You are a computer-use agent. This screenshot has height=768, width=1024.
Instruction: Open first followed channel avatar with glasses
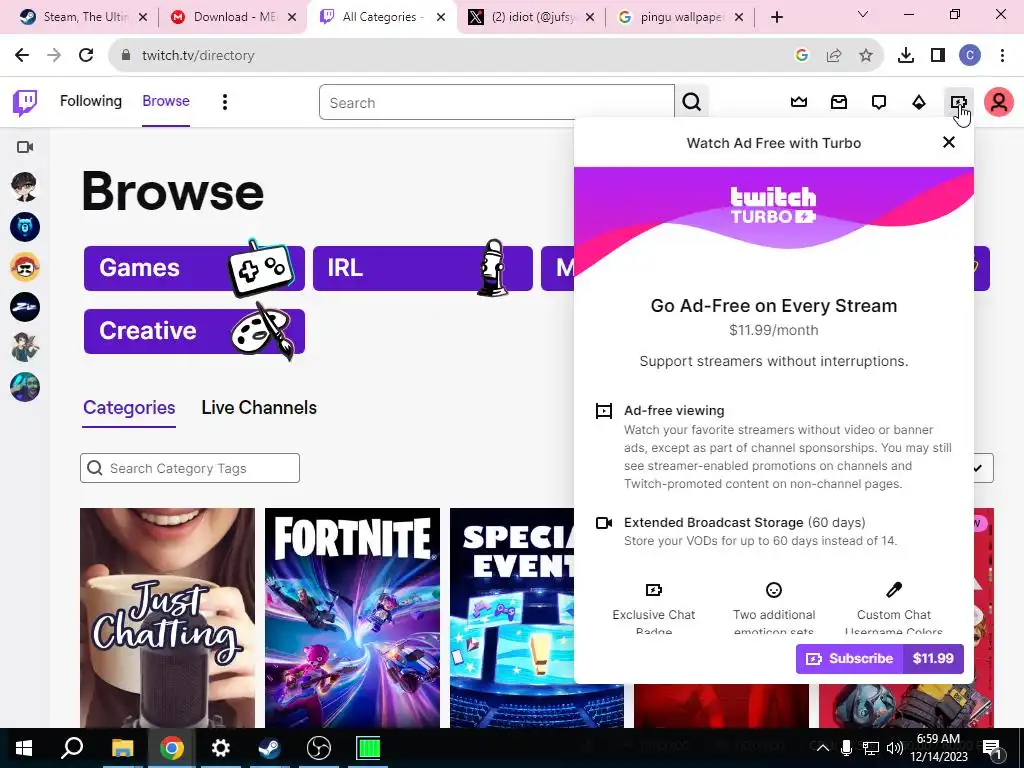tap(25, 187)
